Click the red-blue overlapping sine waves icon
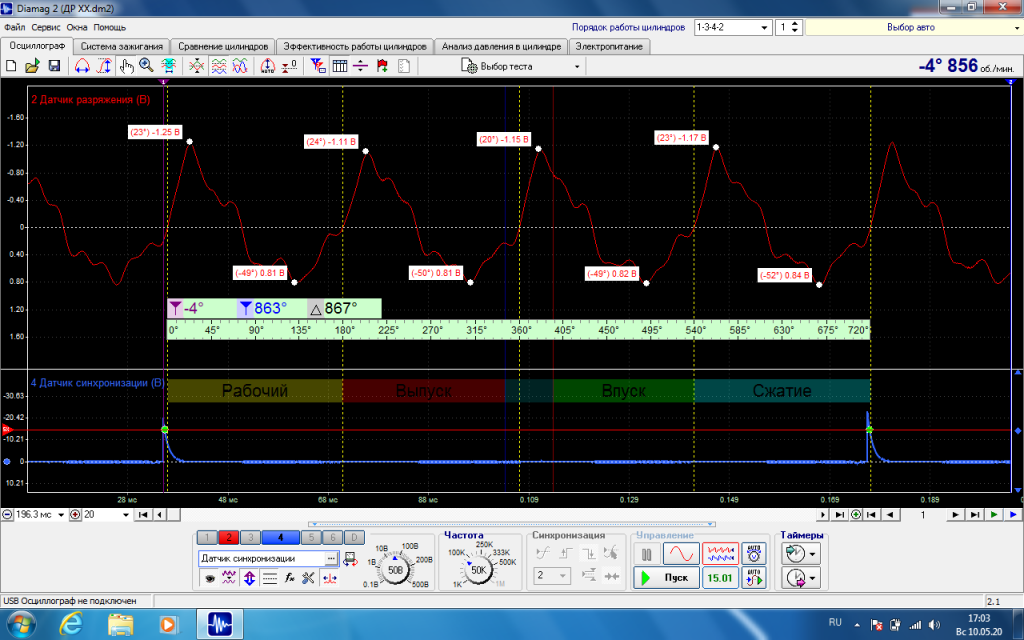The height and width of the screenshot is (640, 1024). pyautogui.click(x=240, y=66)
